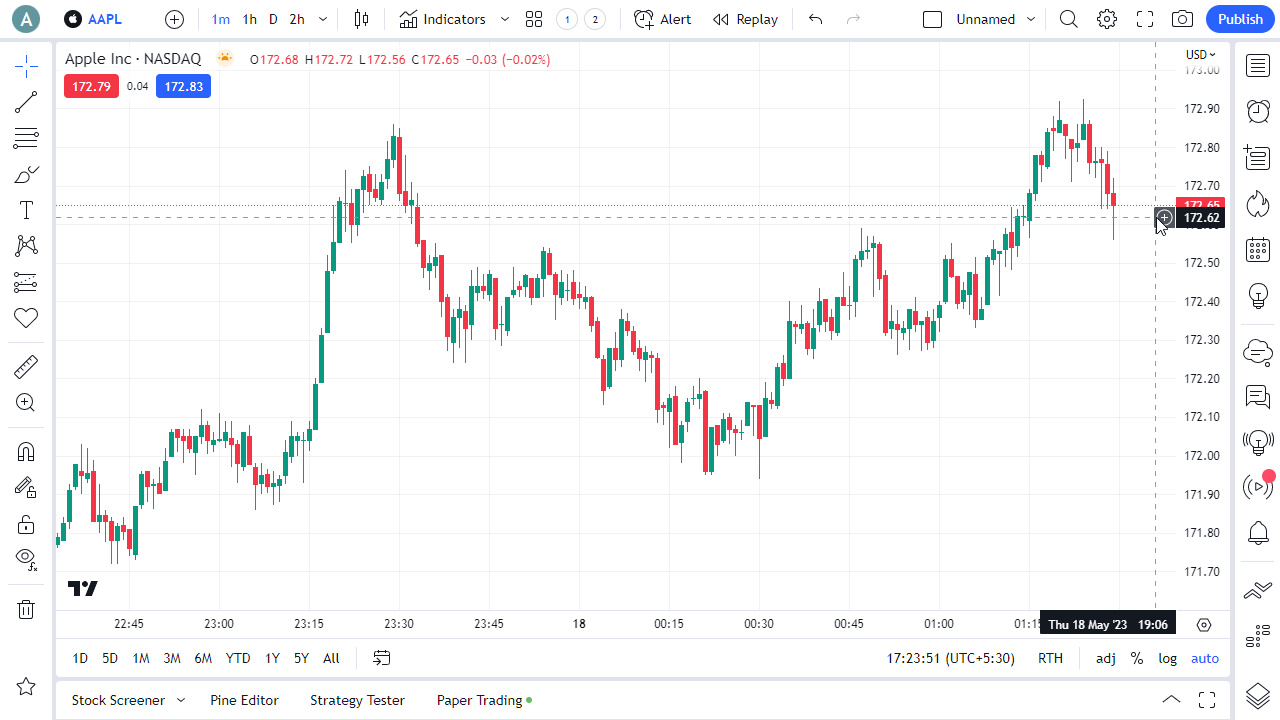Select the trend line drawing tool
This screenshot has width=1280, height=720.
[x=26, y=102]
